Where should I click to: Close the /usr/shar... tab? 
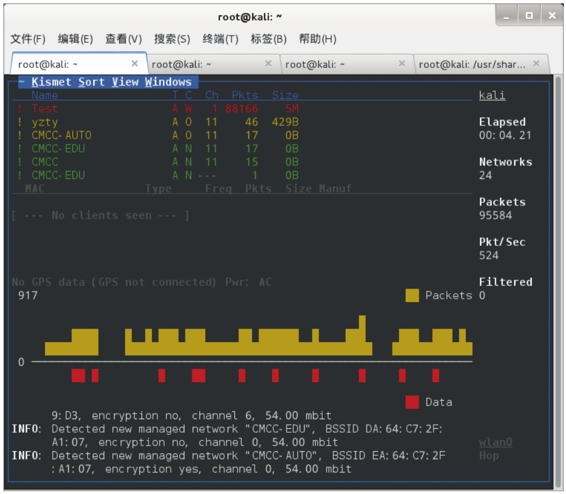pos(536,64)
